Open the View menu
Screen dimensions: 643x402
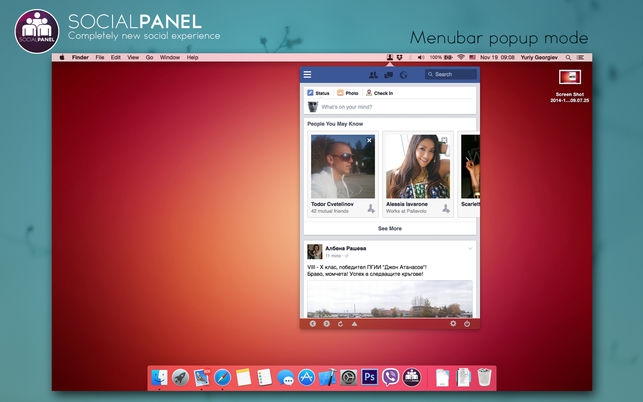(x=133, y=57)
